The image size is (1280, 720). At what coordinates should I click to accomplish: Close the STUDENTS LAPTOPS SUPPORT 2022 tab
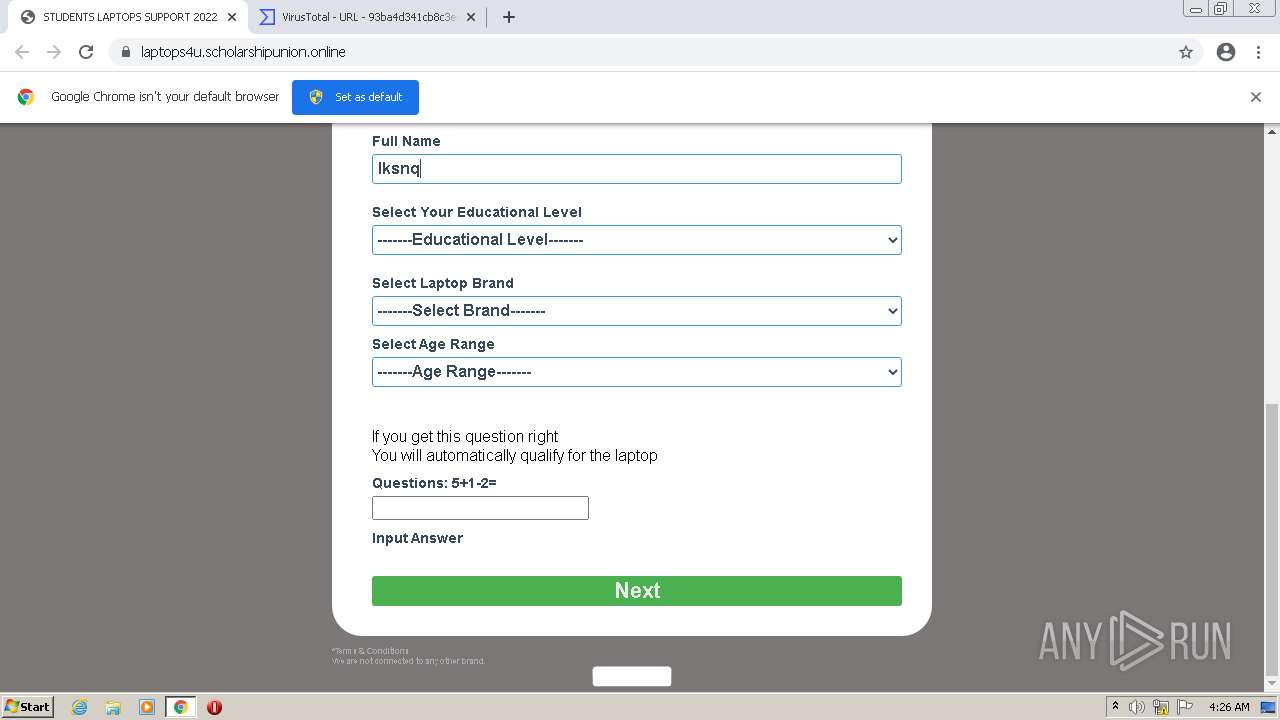tap(231, 17)
